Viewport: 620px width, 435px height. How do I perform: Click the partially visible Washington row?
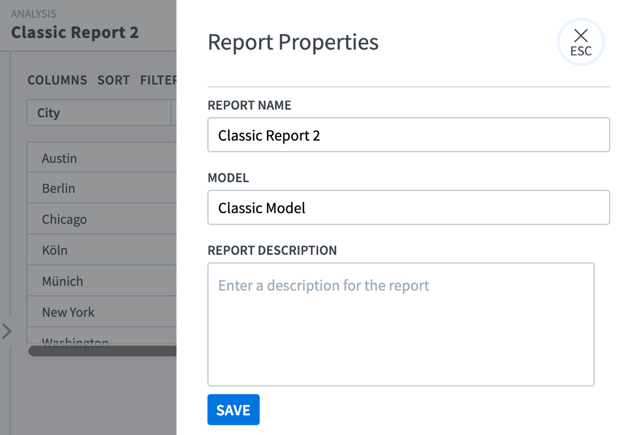coord(100,341)
